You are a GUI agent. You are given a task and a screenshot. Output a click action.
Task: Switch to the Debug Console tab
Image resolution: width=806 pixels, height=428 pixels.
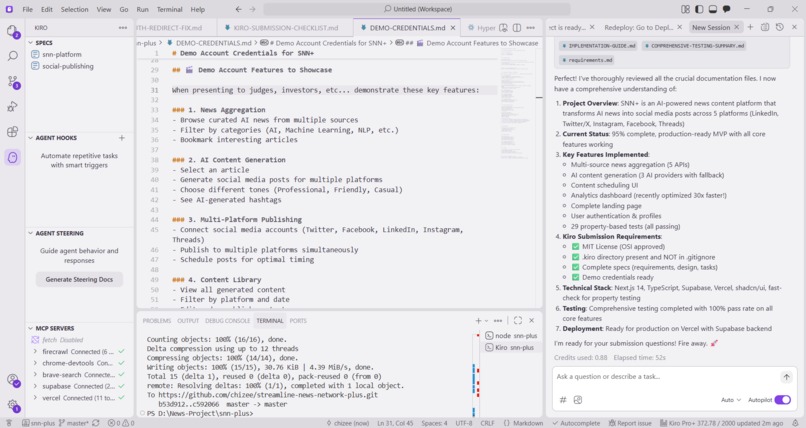227,321
